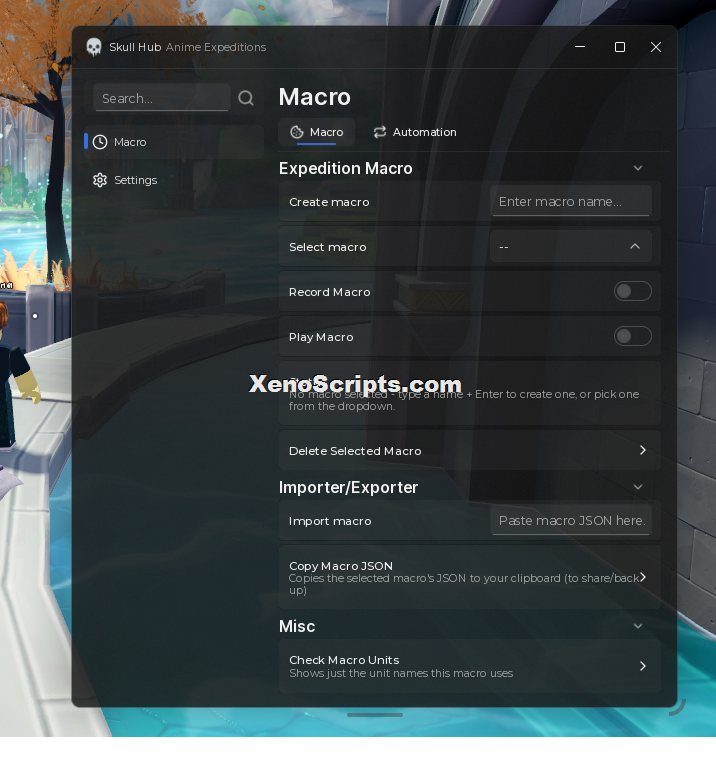
Task: Click the clock icon beside Macro in sidebar
Action: pyautogui.click(x=100, y=142)
